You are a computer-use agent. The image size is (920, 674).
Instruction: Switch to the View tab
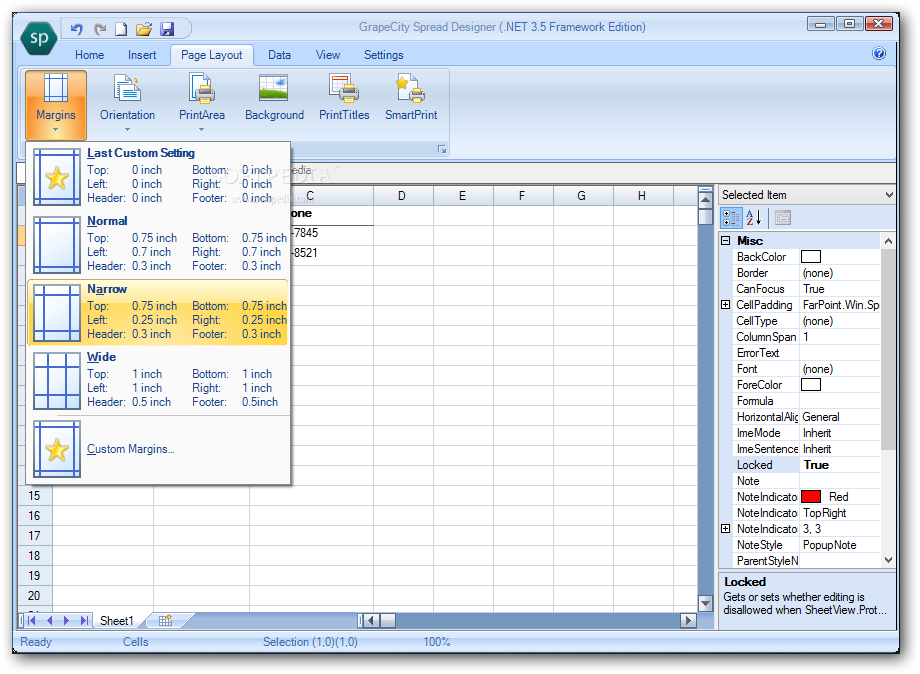(x=327, y=55)
